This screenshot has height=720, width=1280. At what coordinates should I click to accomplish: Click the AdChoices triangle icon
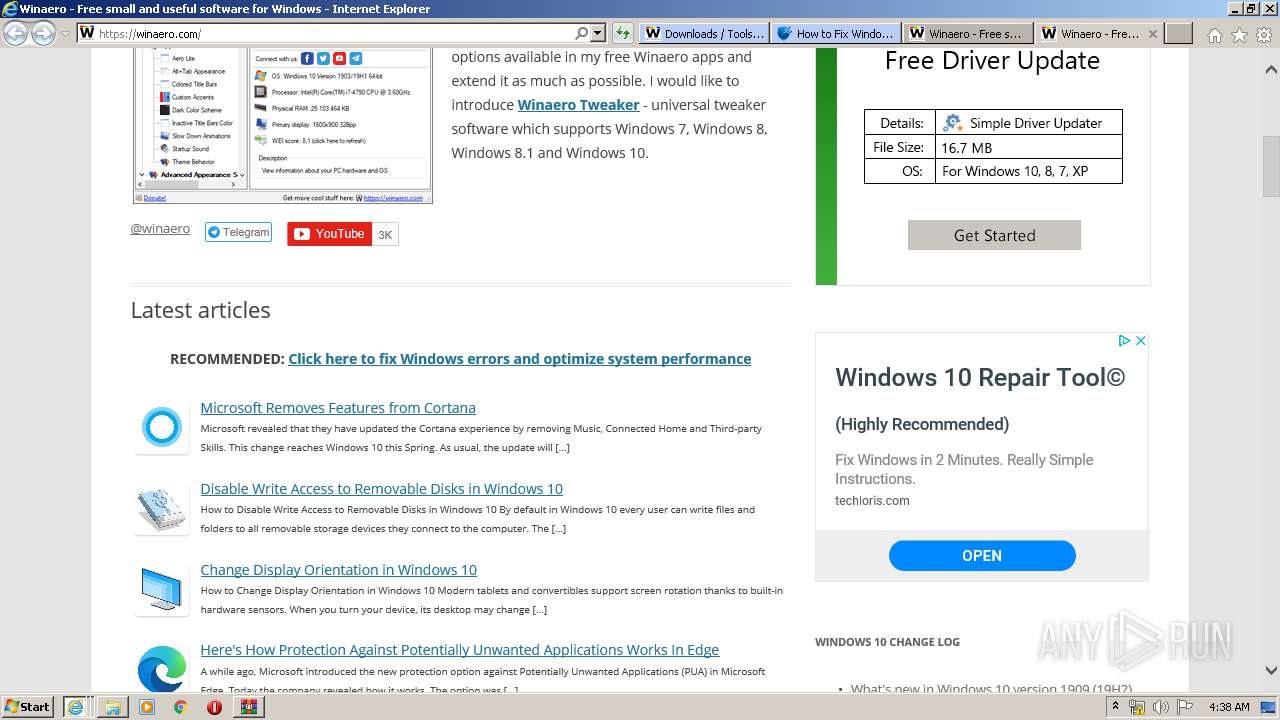coord(1124,341)
